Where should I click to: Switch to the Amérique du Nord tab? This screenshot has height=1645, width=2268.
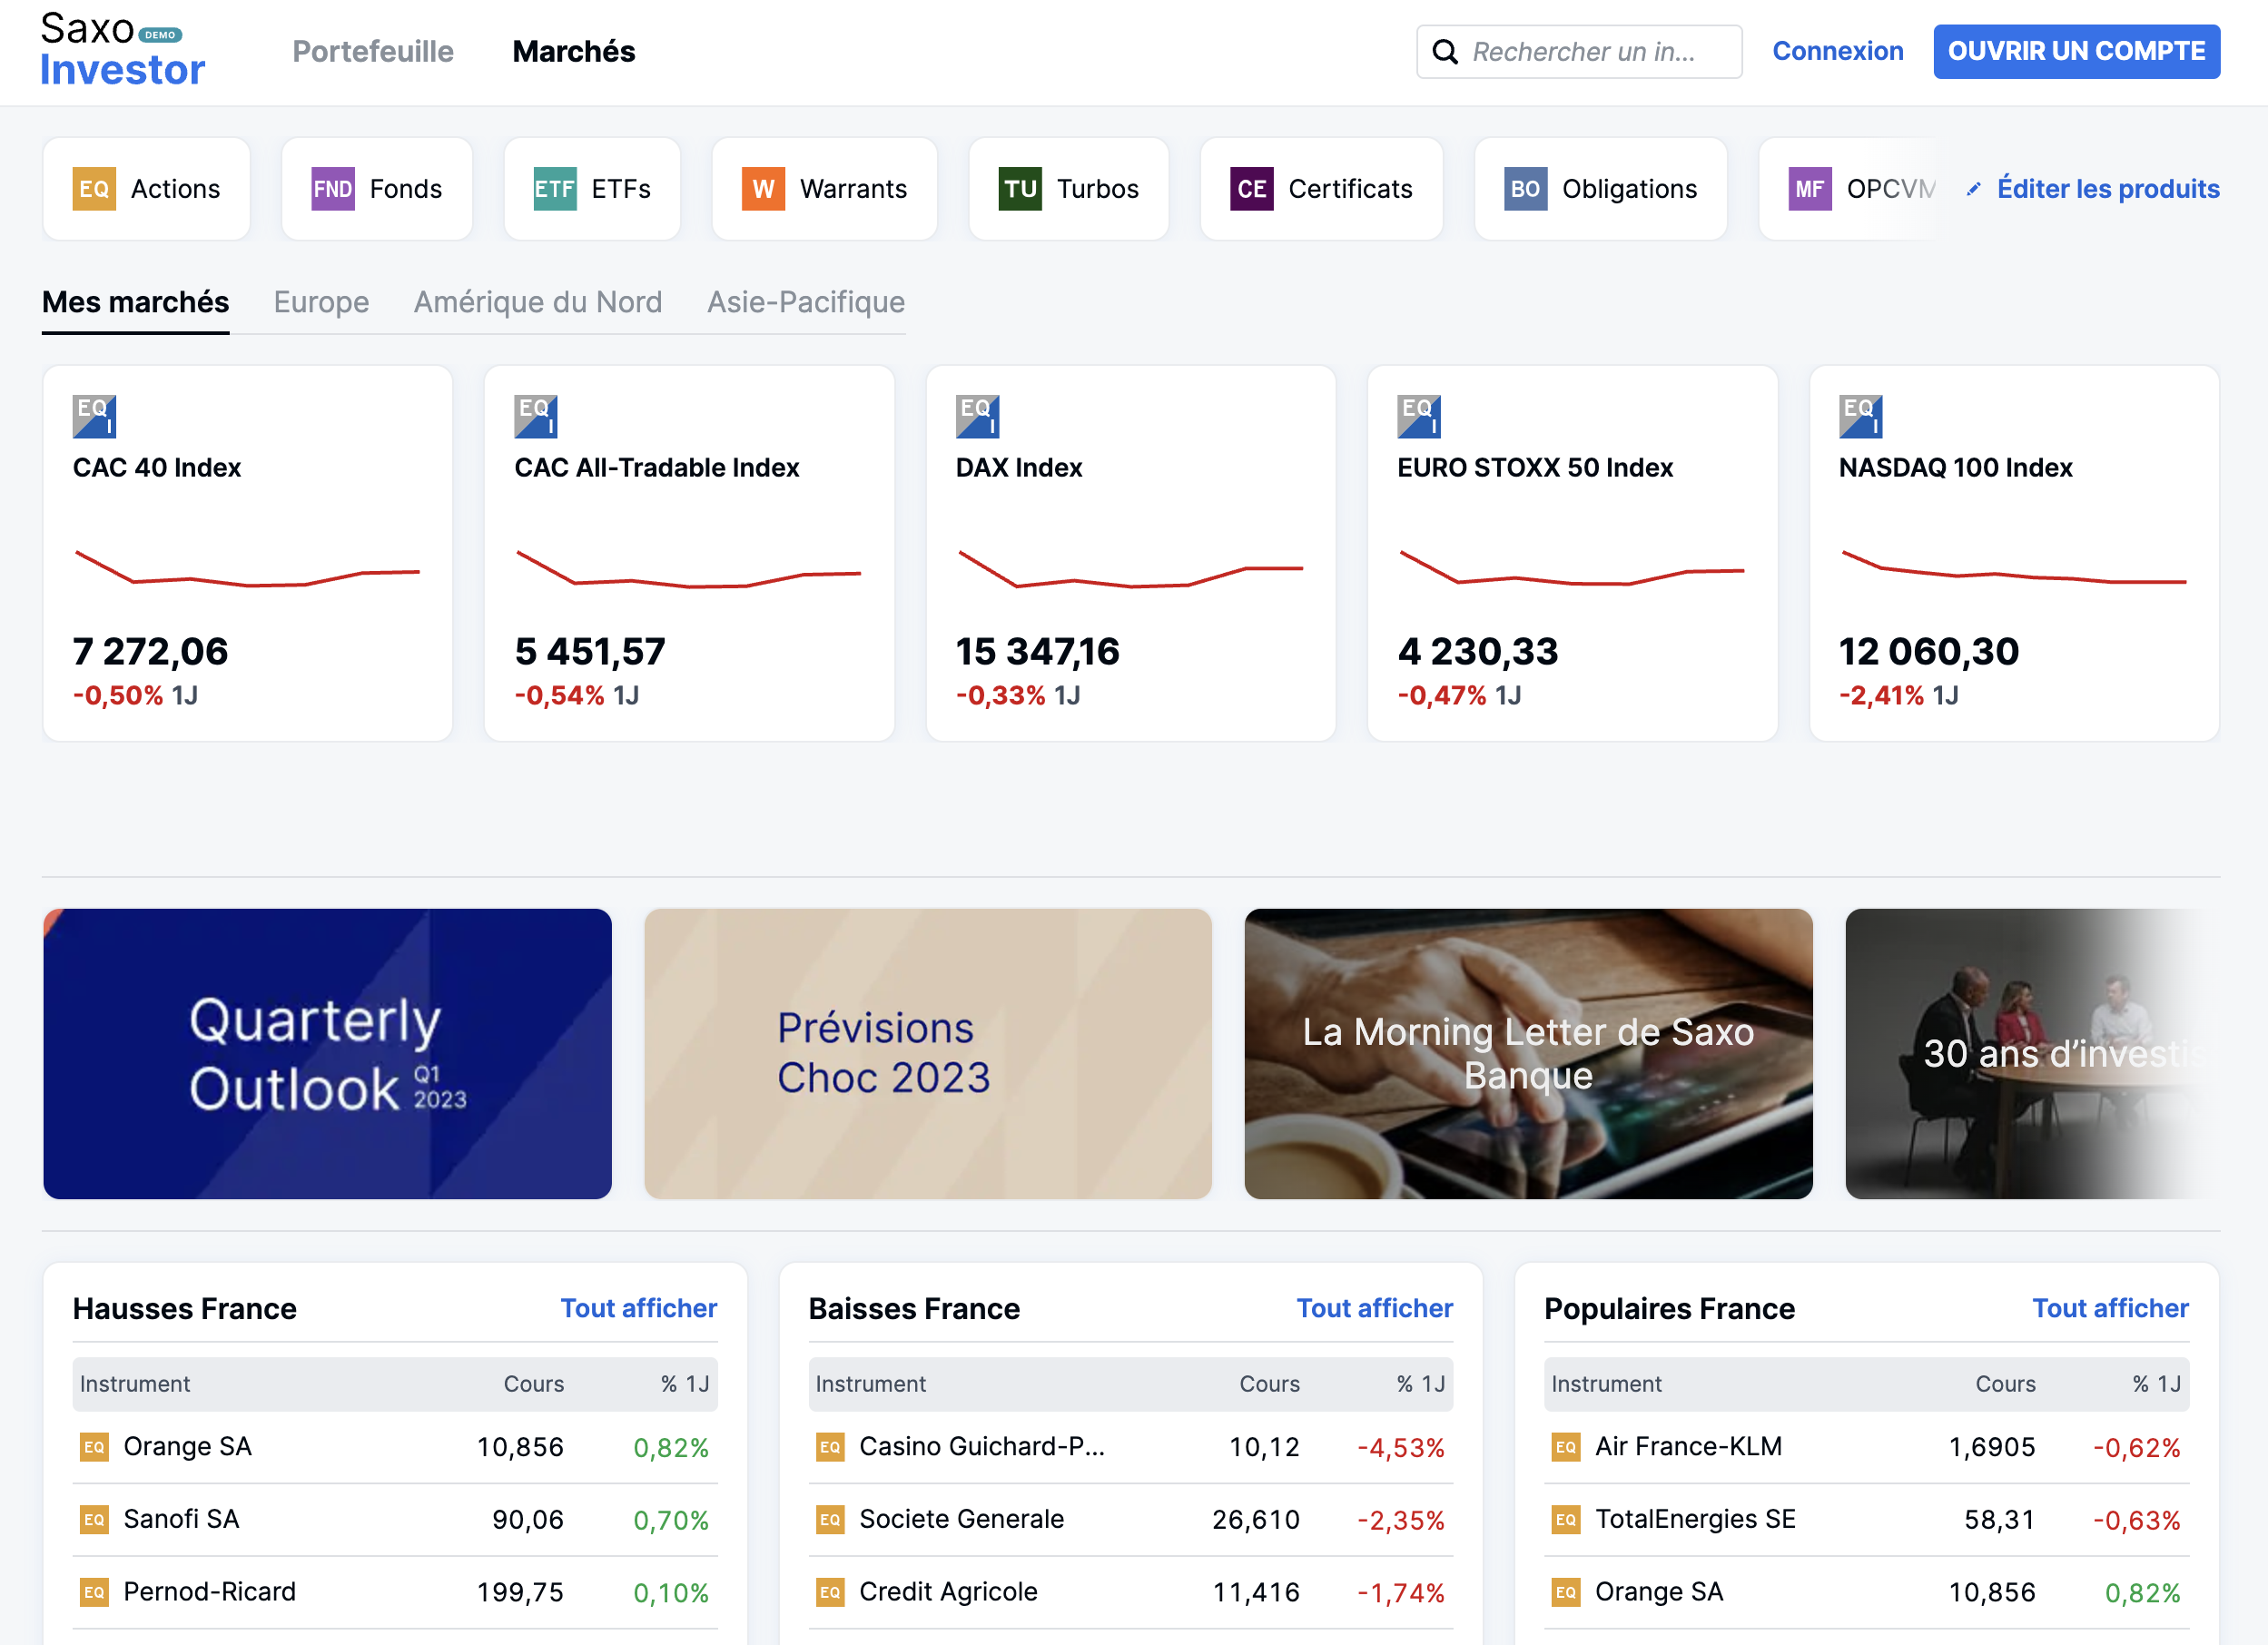(538, 302)
